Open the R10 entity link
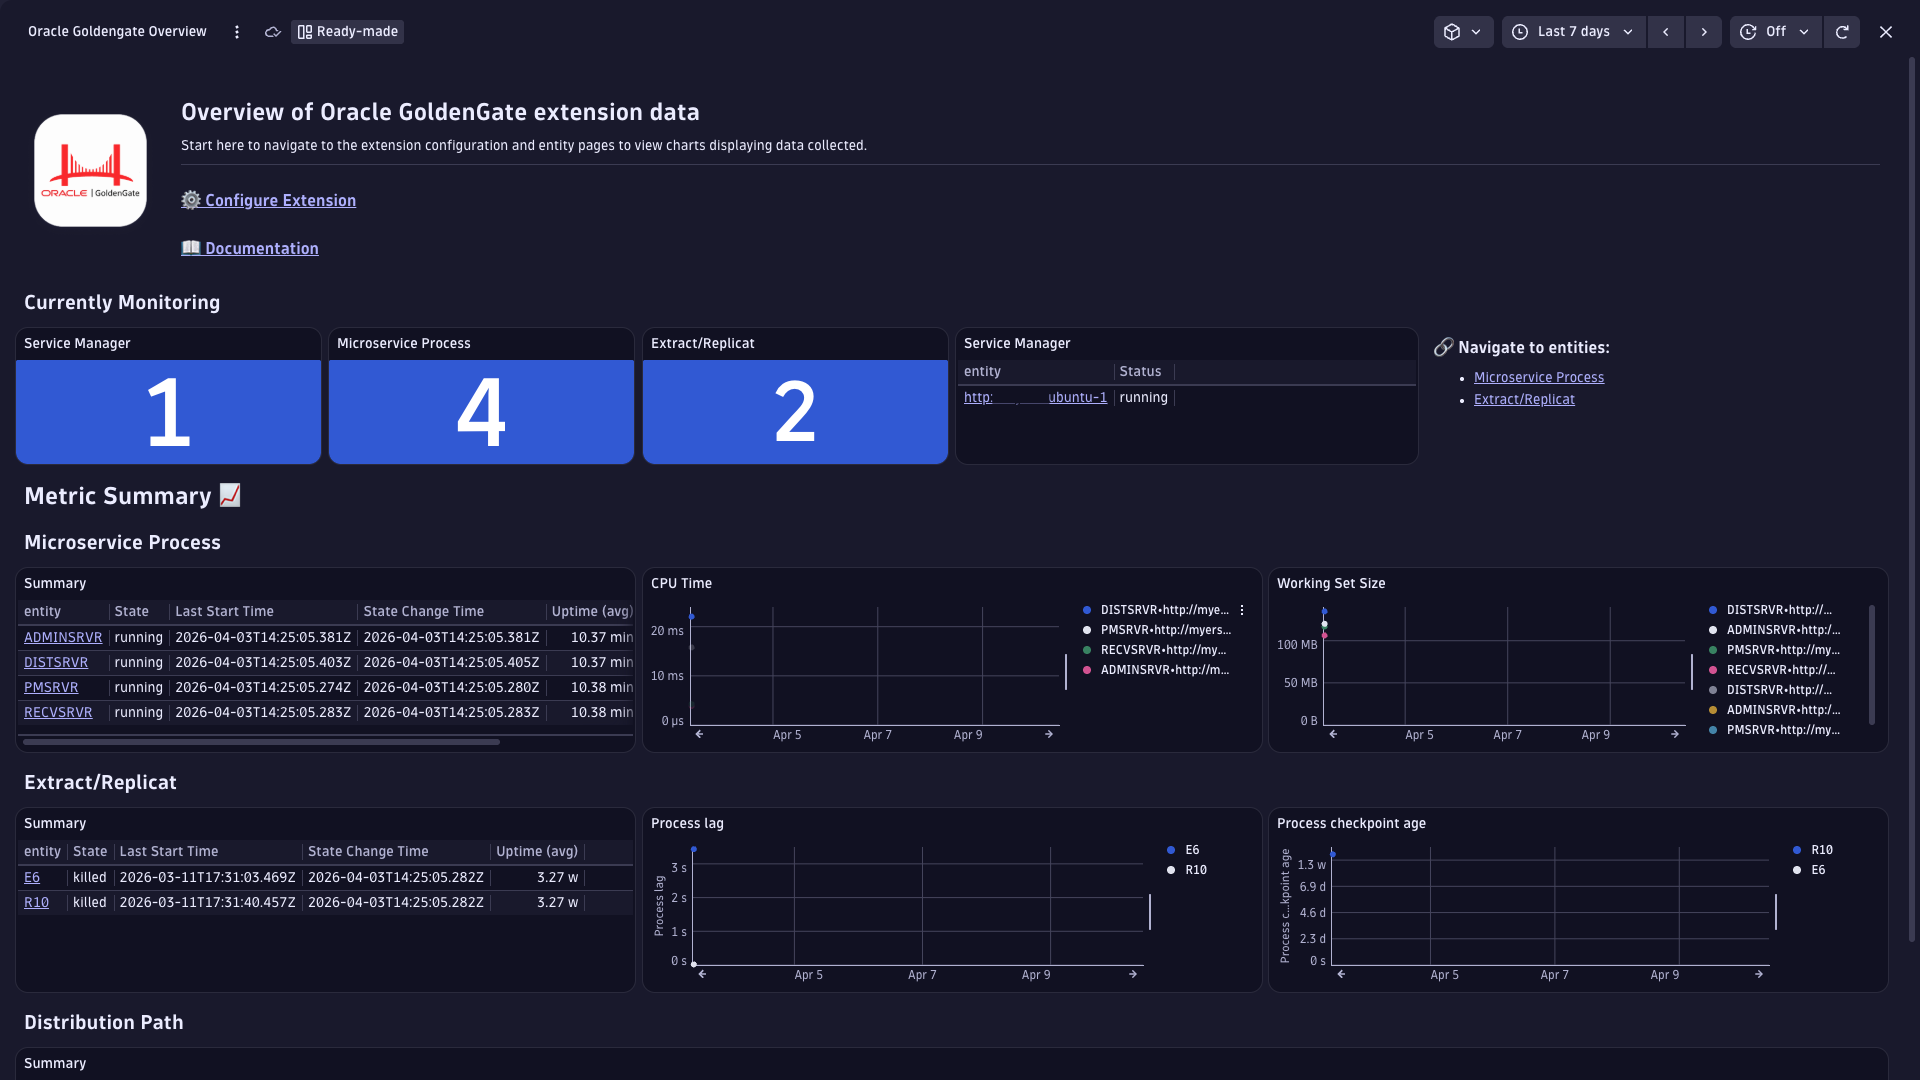This screenshot has height=1080, width=1920. pyautogui.click(x=36, y=902)
